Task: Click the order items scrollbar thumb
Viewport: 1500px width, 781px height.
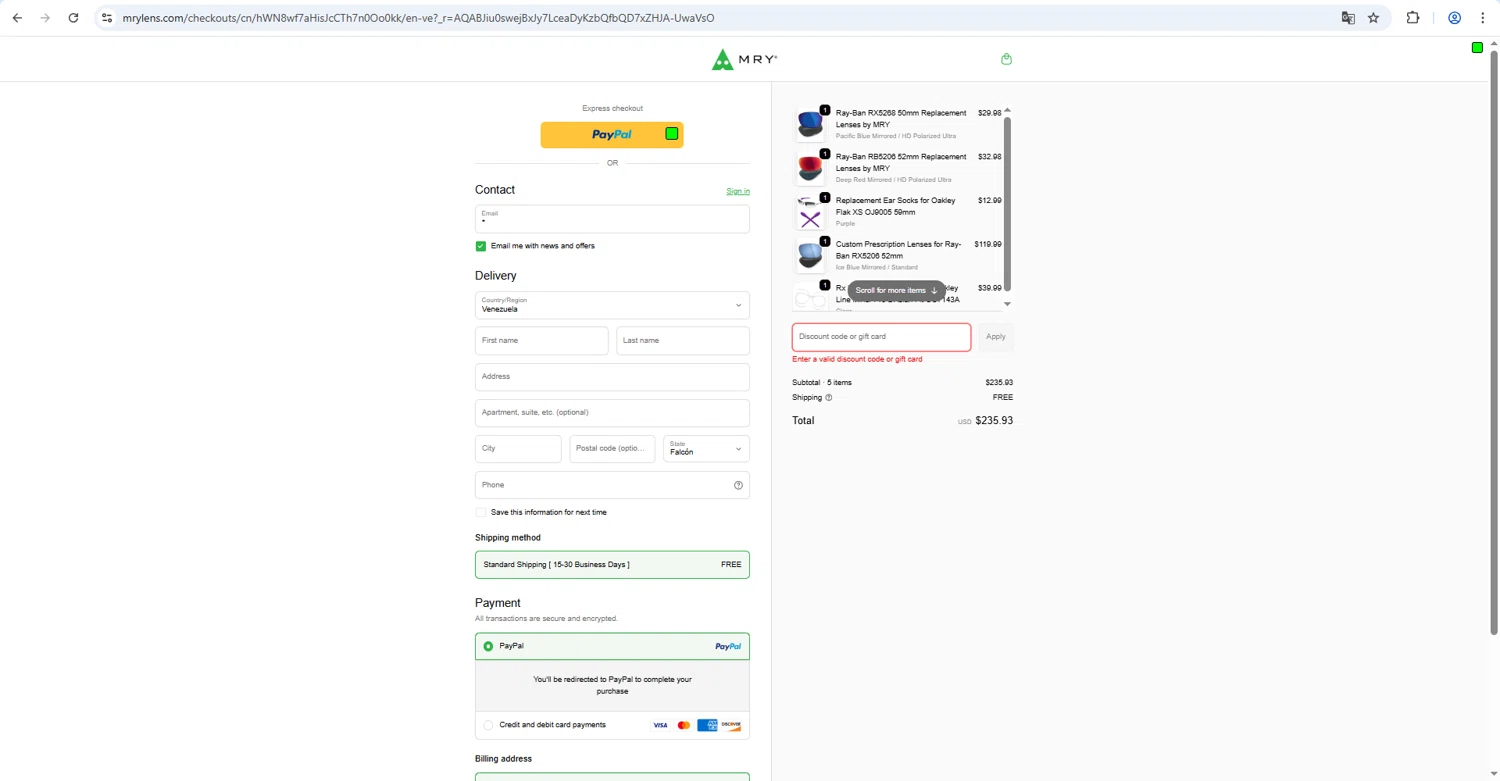Action: click(1007, 204)
